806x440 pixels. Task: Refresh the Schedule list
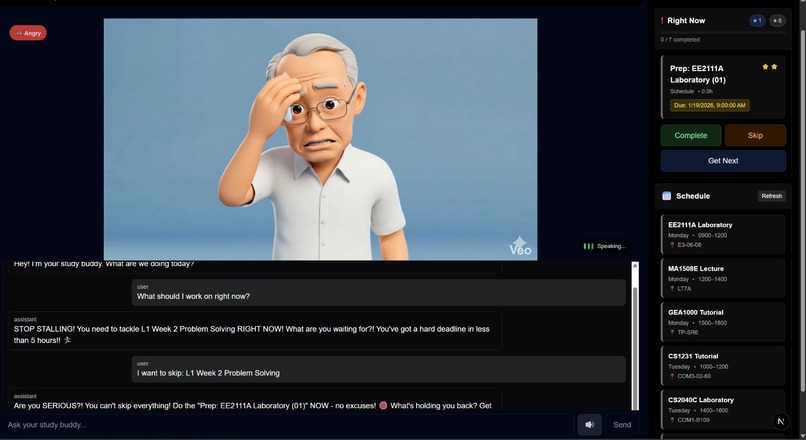point(772,196)
